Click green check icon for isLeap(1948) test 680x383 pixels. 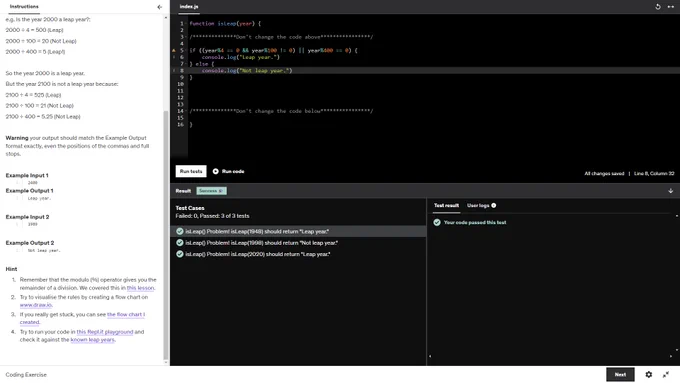[180, 232]
